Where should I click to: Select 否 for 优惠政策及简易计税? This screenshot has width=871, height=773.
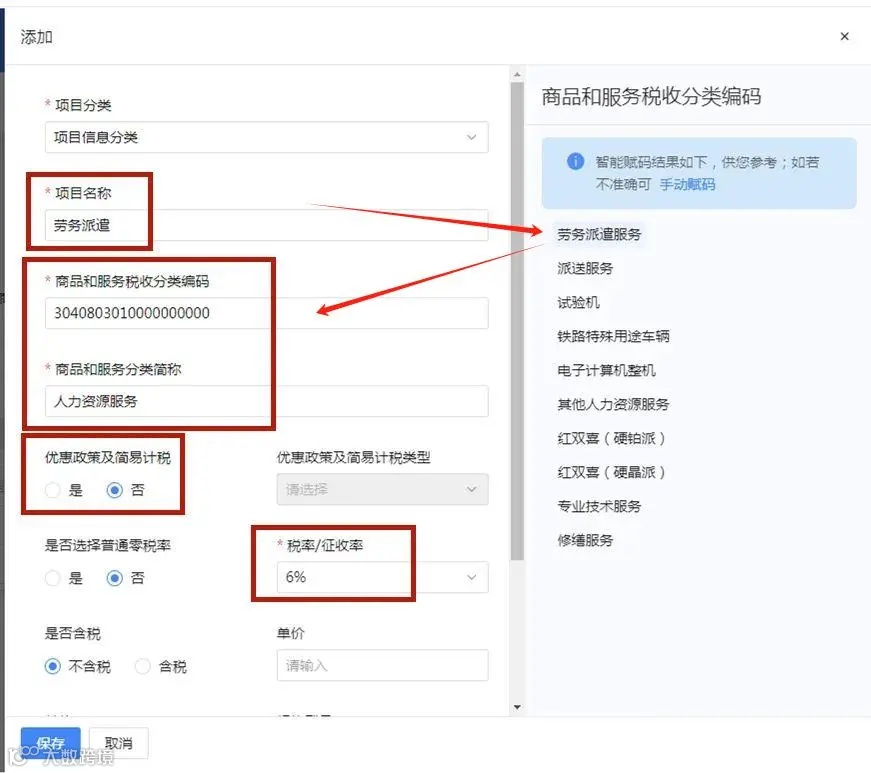pos(115,490)
